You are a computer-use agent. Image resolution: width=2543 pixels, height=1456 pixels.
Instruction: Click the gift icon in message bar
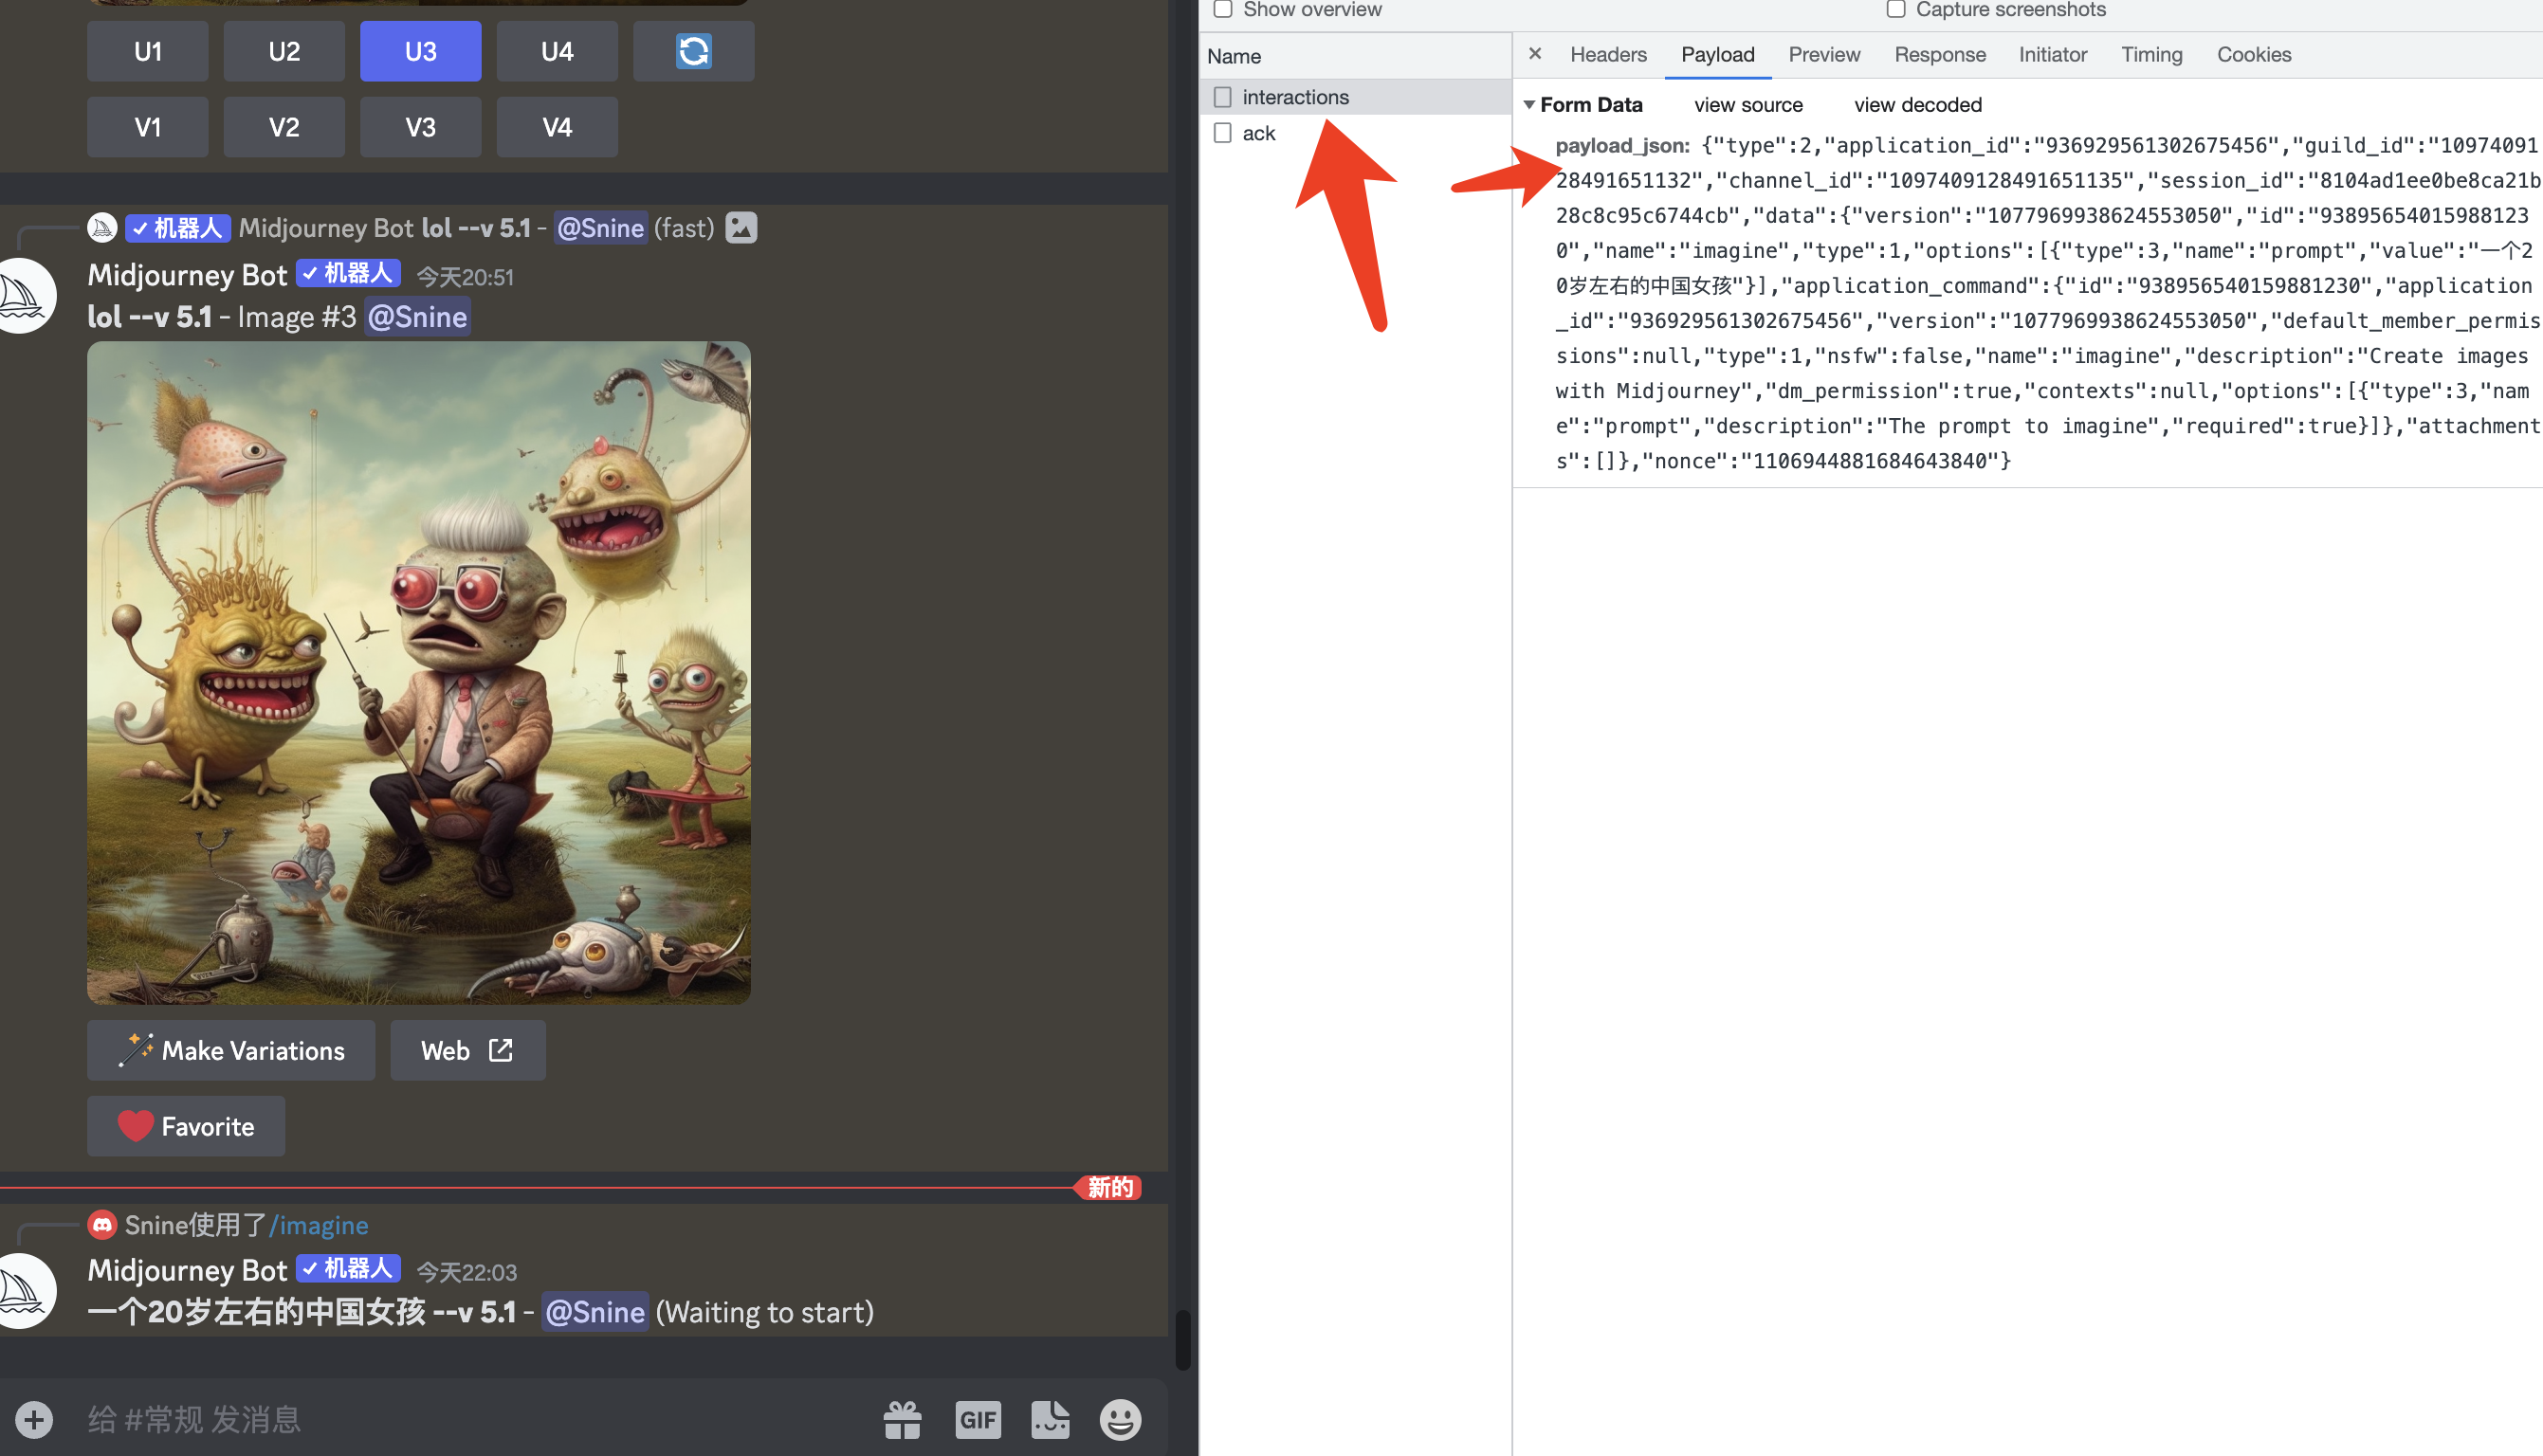(x=902, y=1419)
